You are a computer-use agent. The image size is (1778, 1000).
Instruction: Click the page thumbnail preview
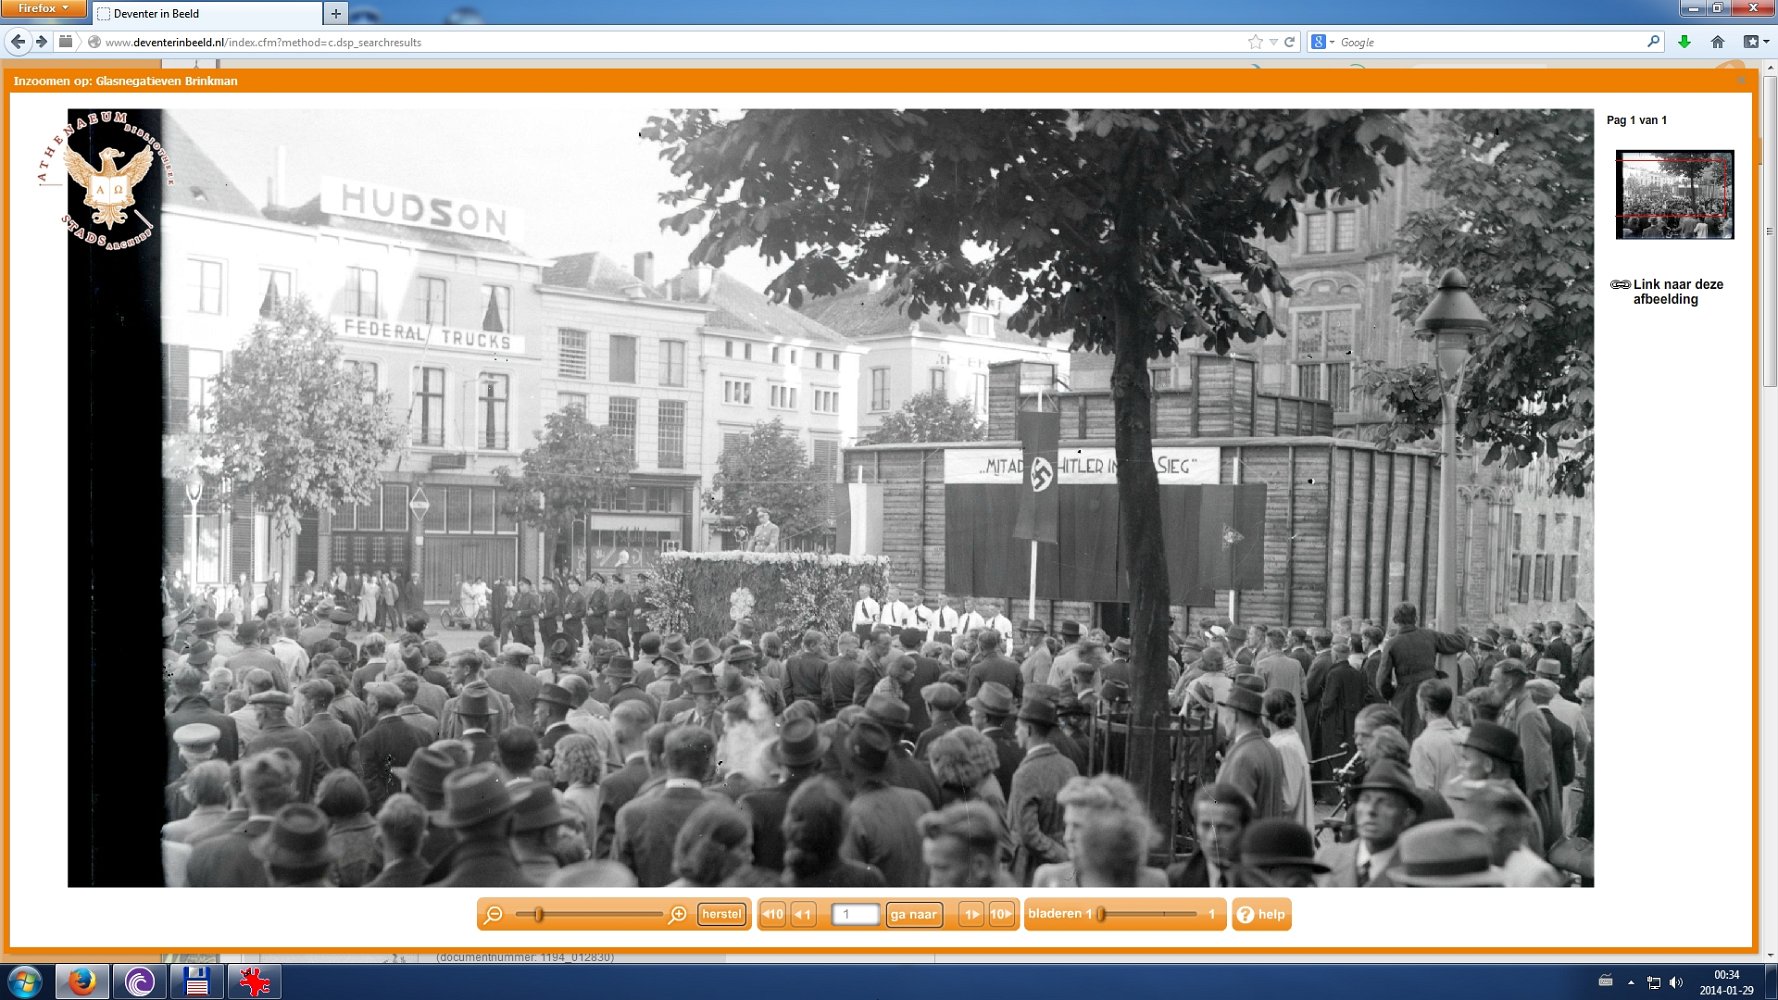click(1675, 194)
